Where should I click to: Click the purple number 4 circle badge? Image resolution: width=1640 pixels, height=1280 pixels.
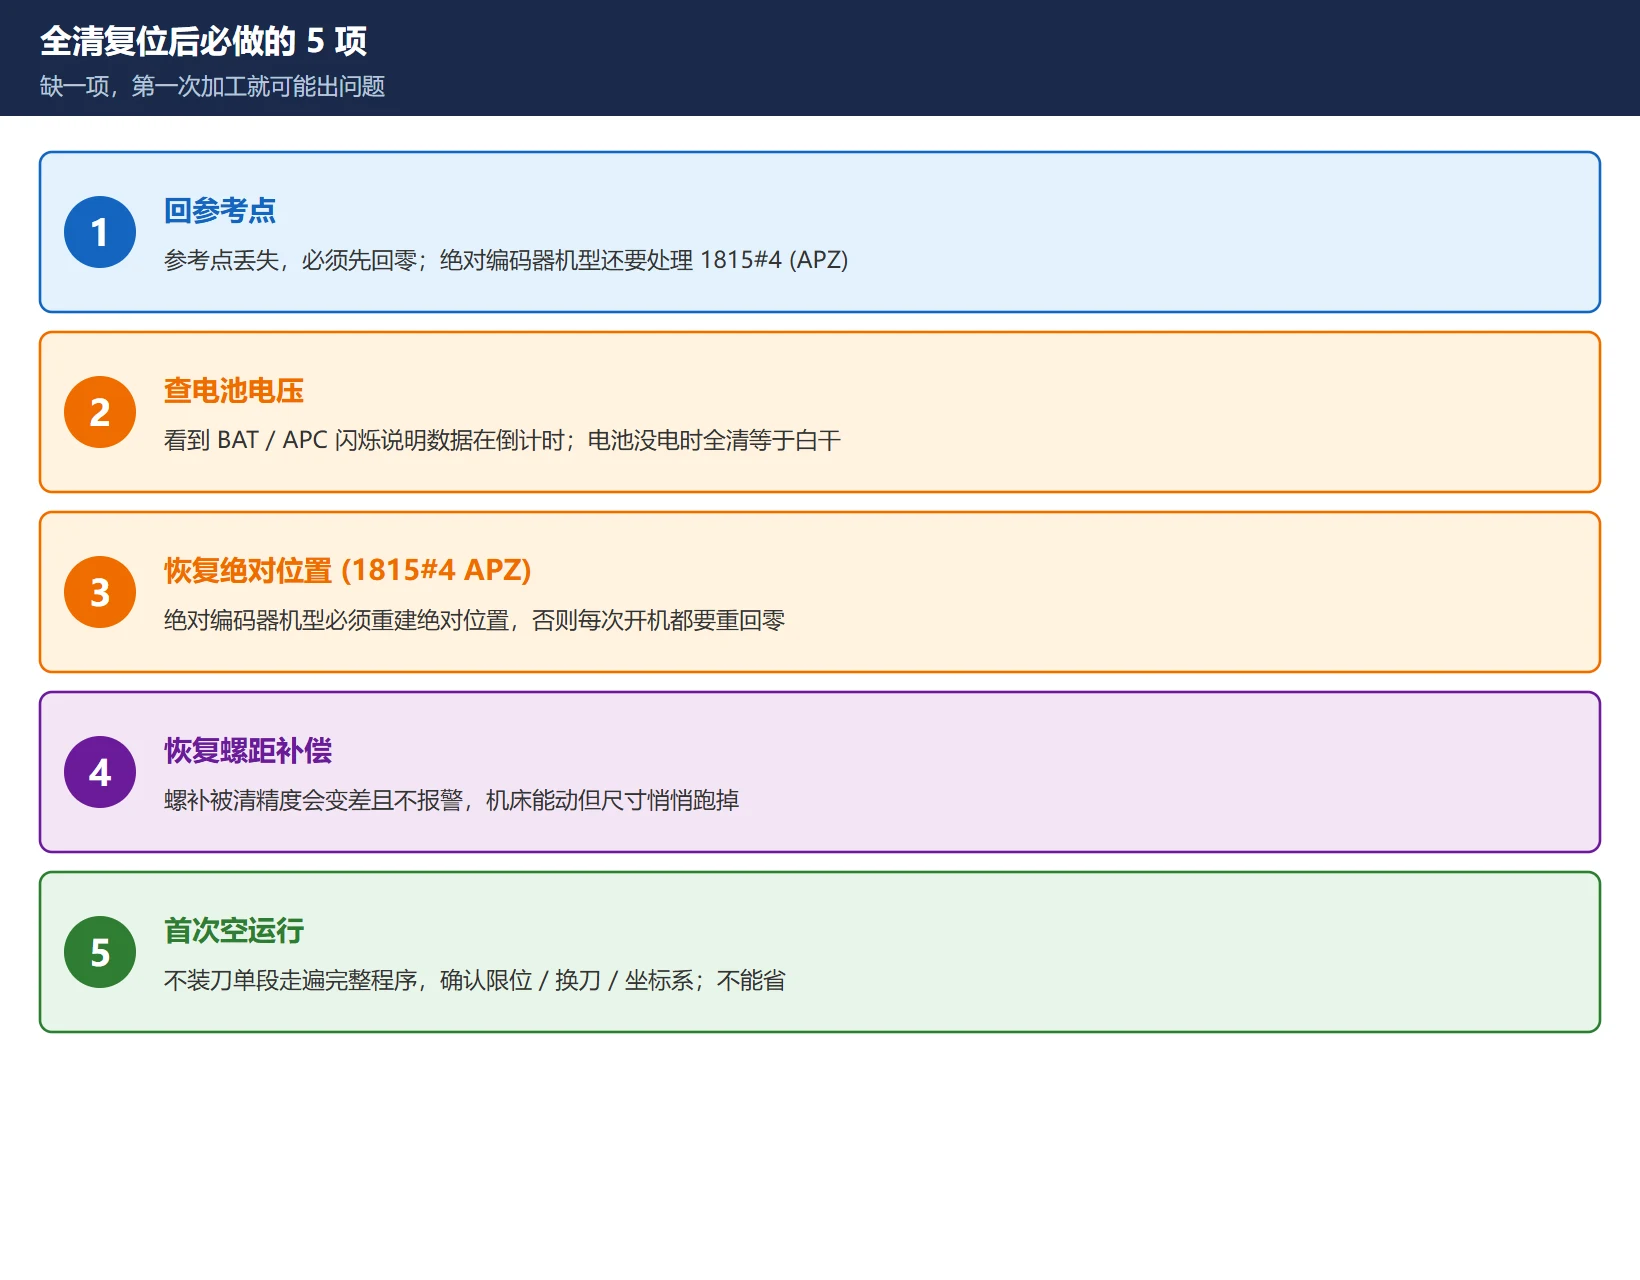100,772
